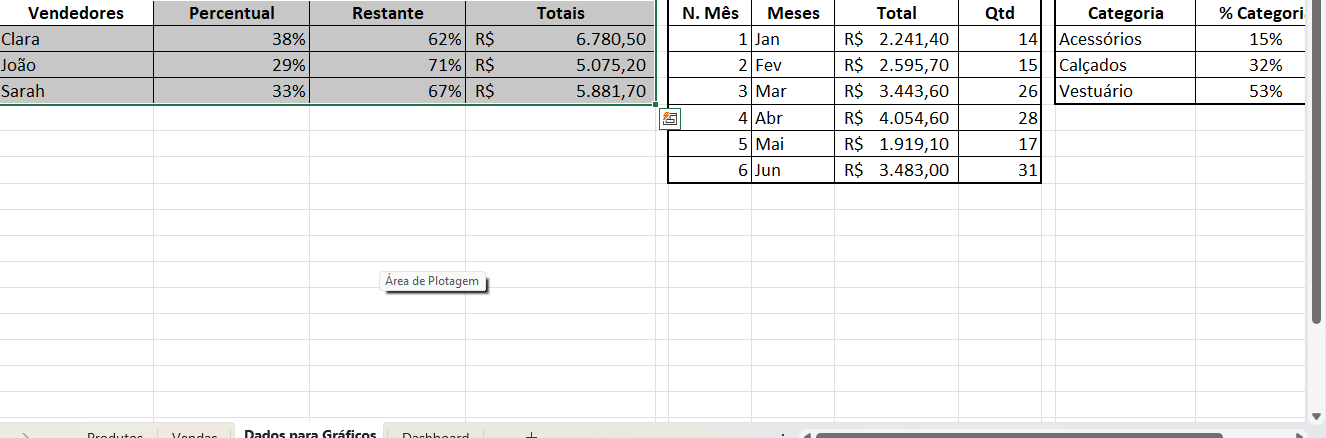Click the Qtd cell with value 31
Viewport: 1326px width, 438px height.
point(999,169)
